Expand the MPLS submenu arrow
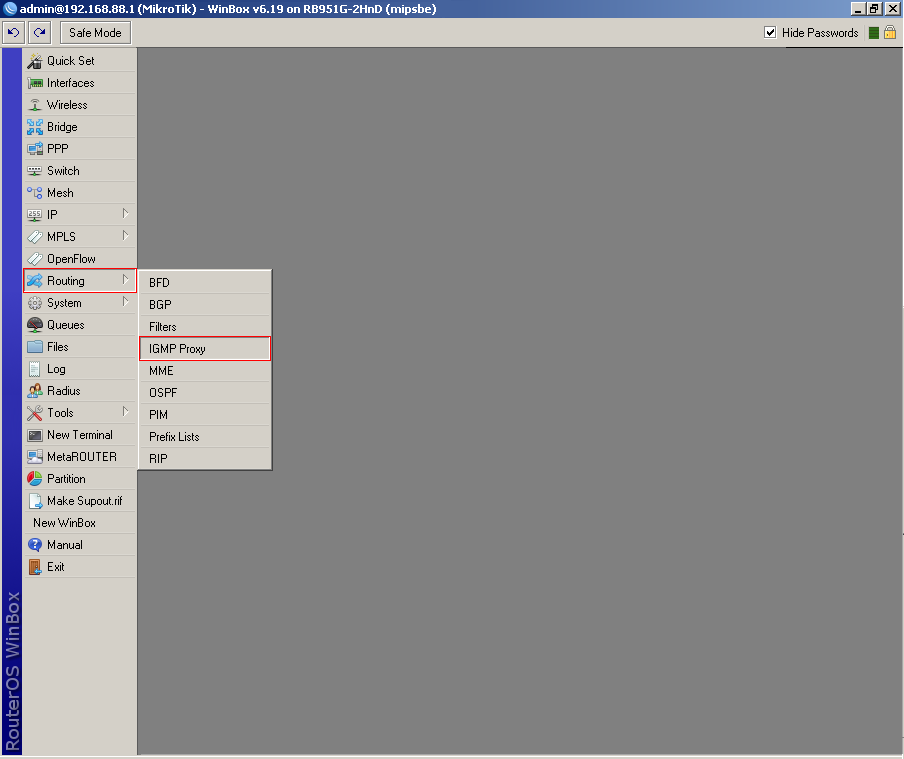Image resolution: width=904 pixels, height=759 pixels. click(x=125, y=236)
